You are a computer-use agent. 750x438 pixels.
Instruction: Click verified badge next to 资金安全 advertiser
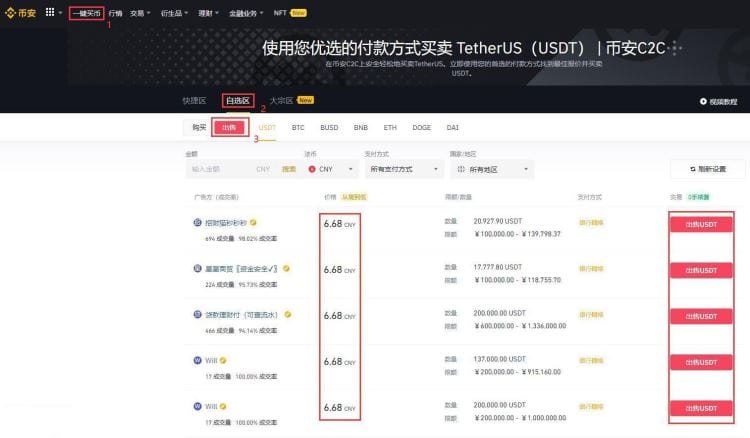pos(286,268)
